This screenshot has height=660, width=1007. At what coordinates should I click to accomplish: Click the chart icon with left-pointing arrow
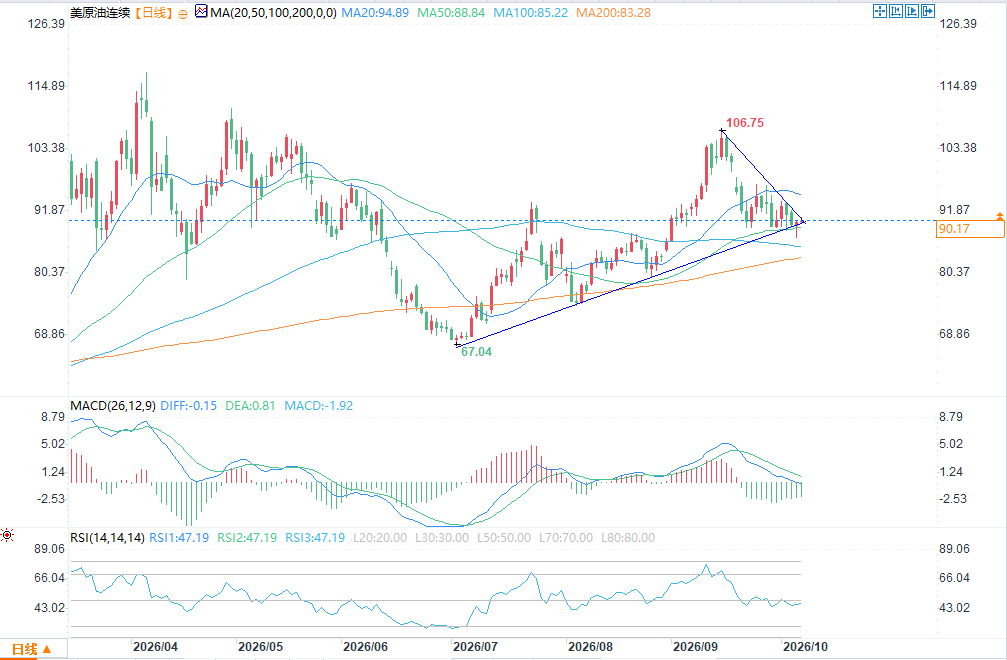896,11
